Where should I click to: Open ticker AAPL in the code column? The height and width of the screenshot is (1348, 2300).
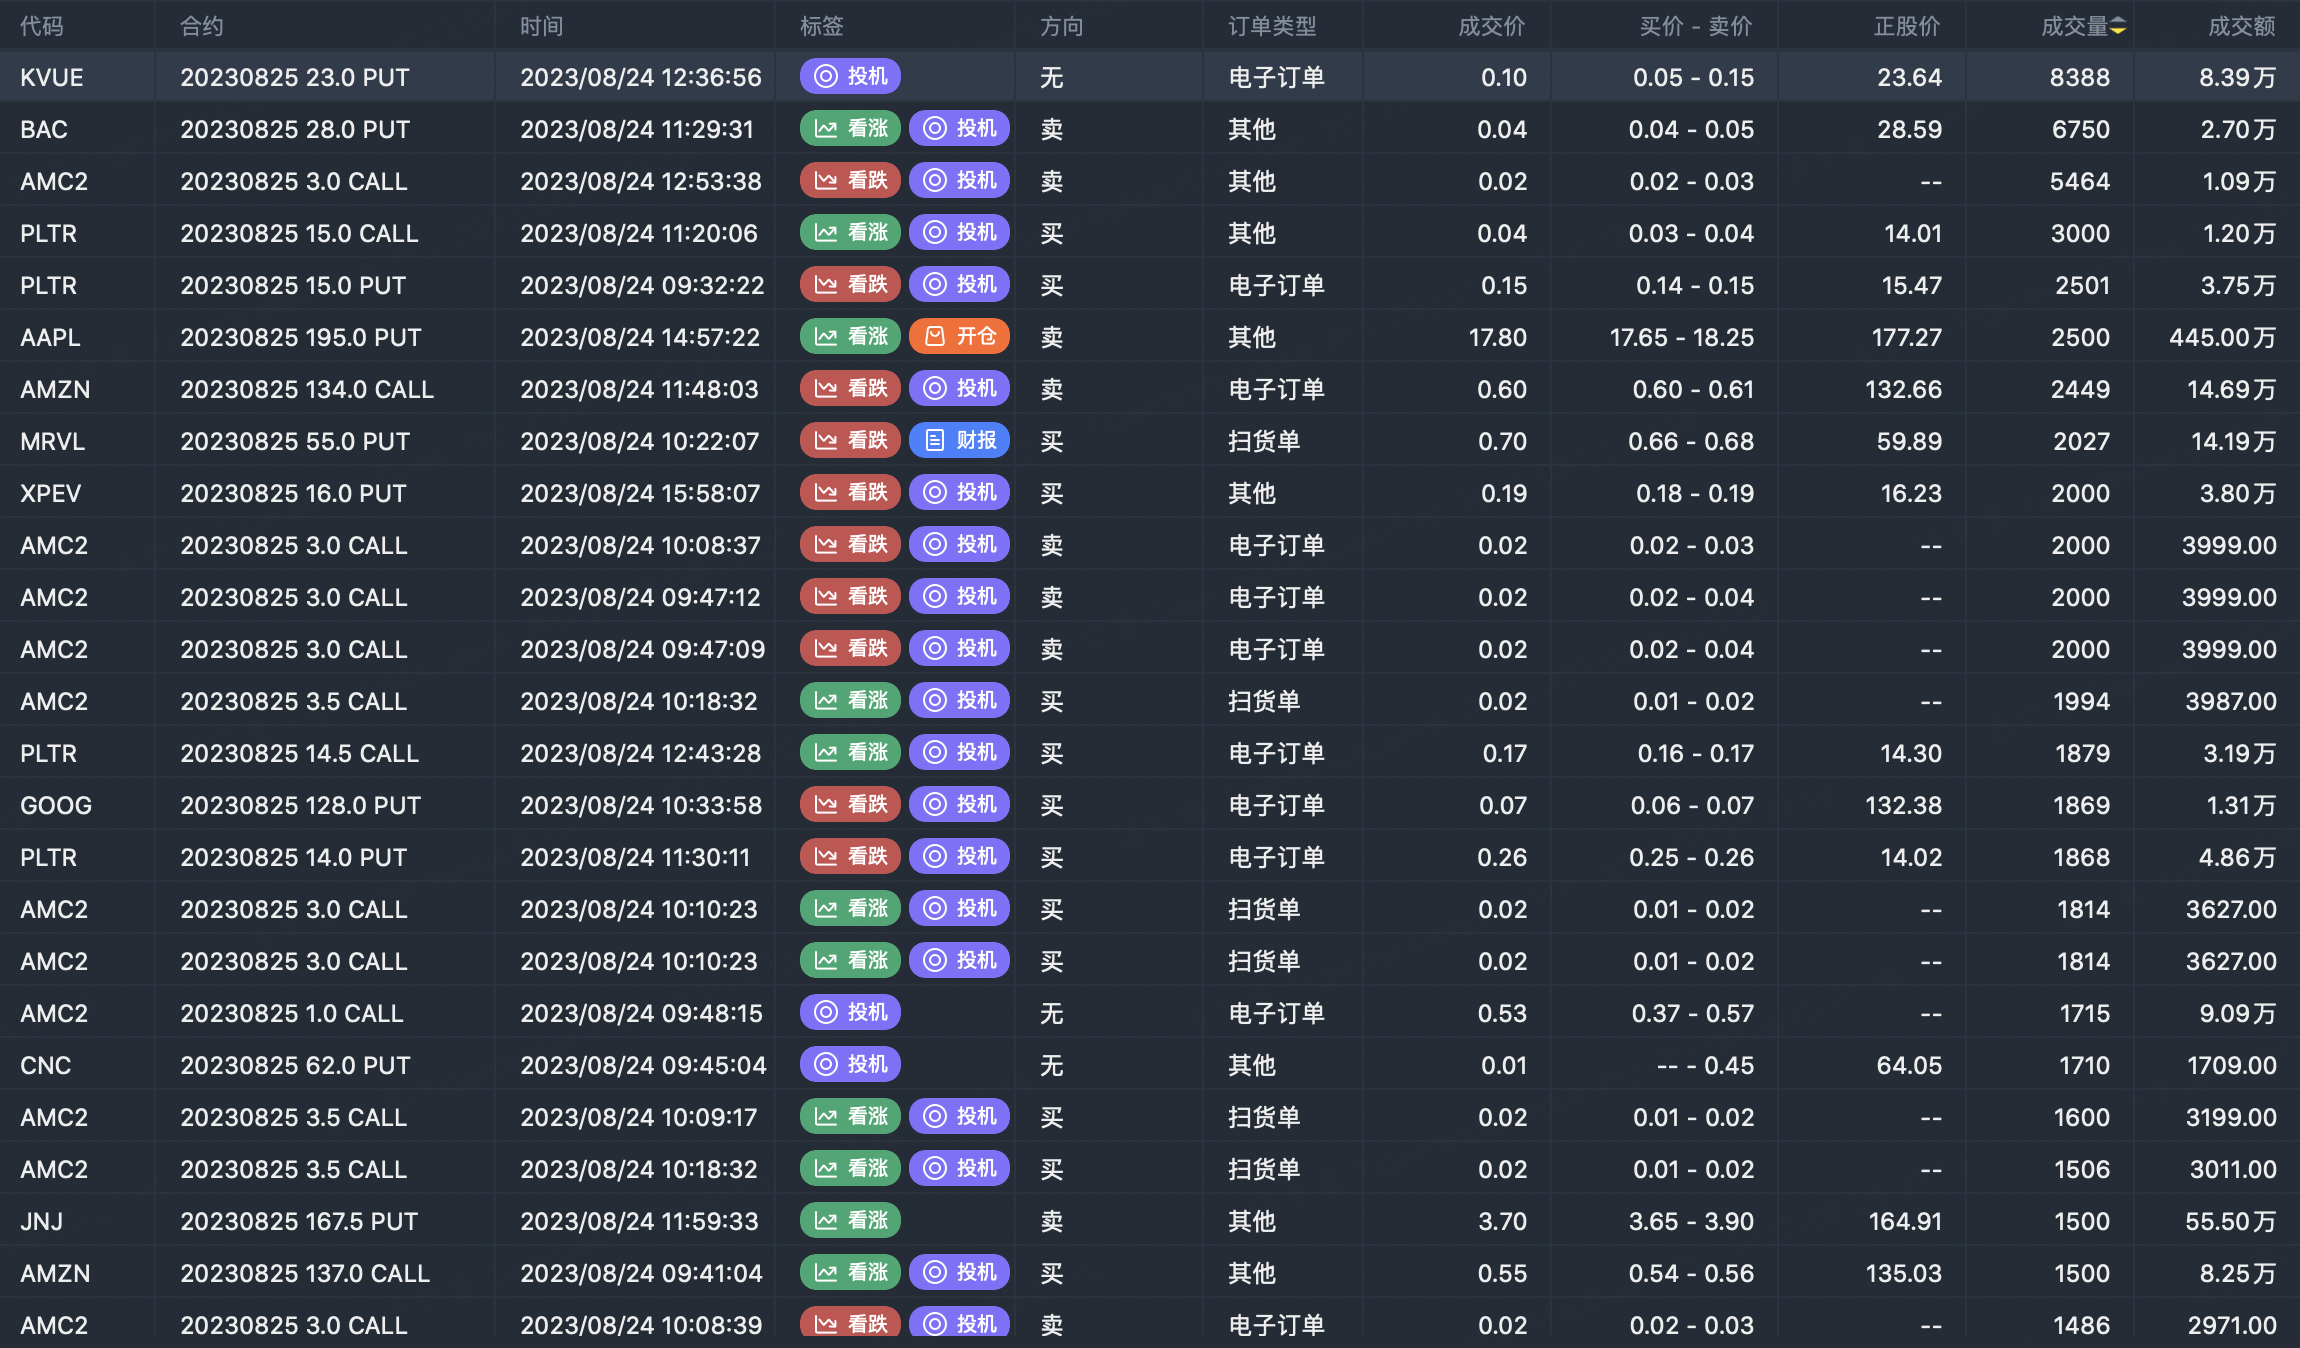click(50, 337)
